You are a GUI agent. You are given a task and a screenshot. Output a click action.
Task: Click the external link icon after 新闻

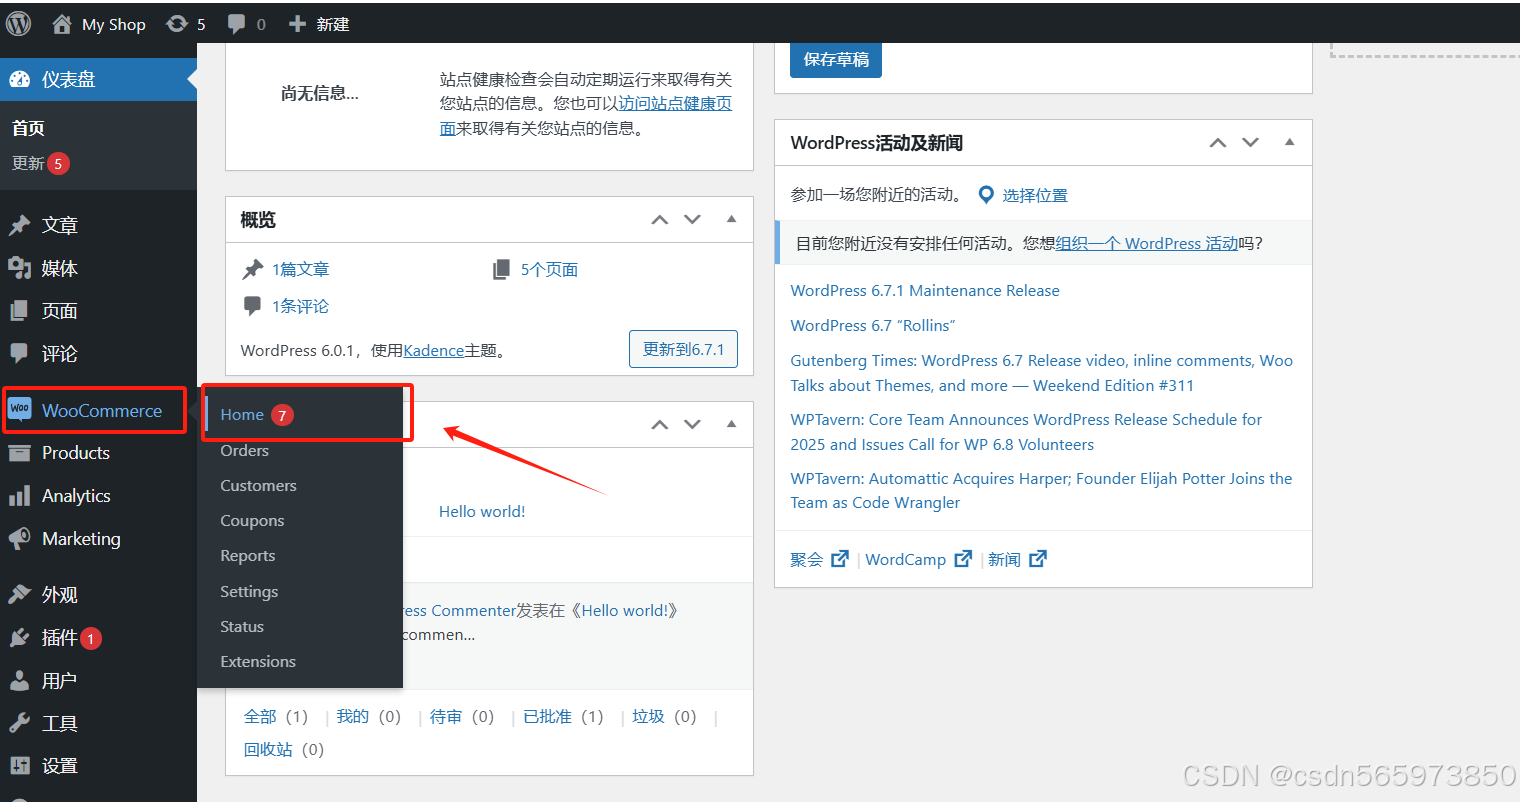click(x=1038, y=559)
